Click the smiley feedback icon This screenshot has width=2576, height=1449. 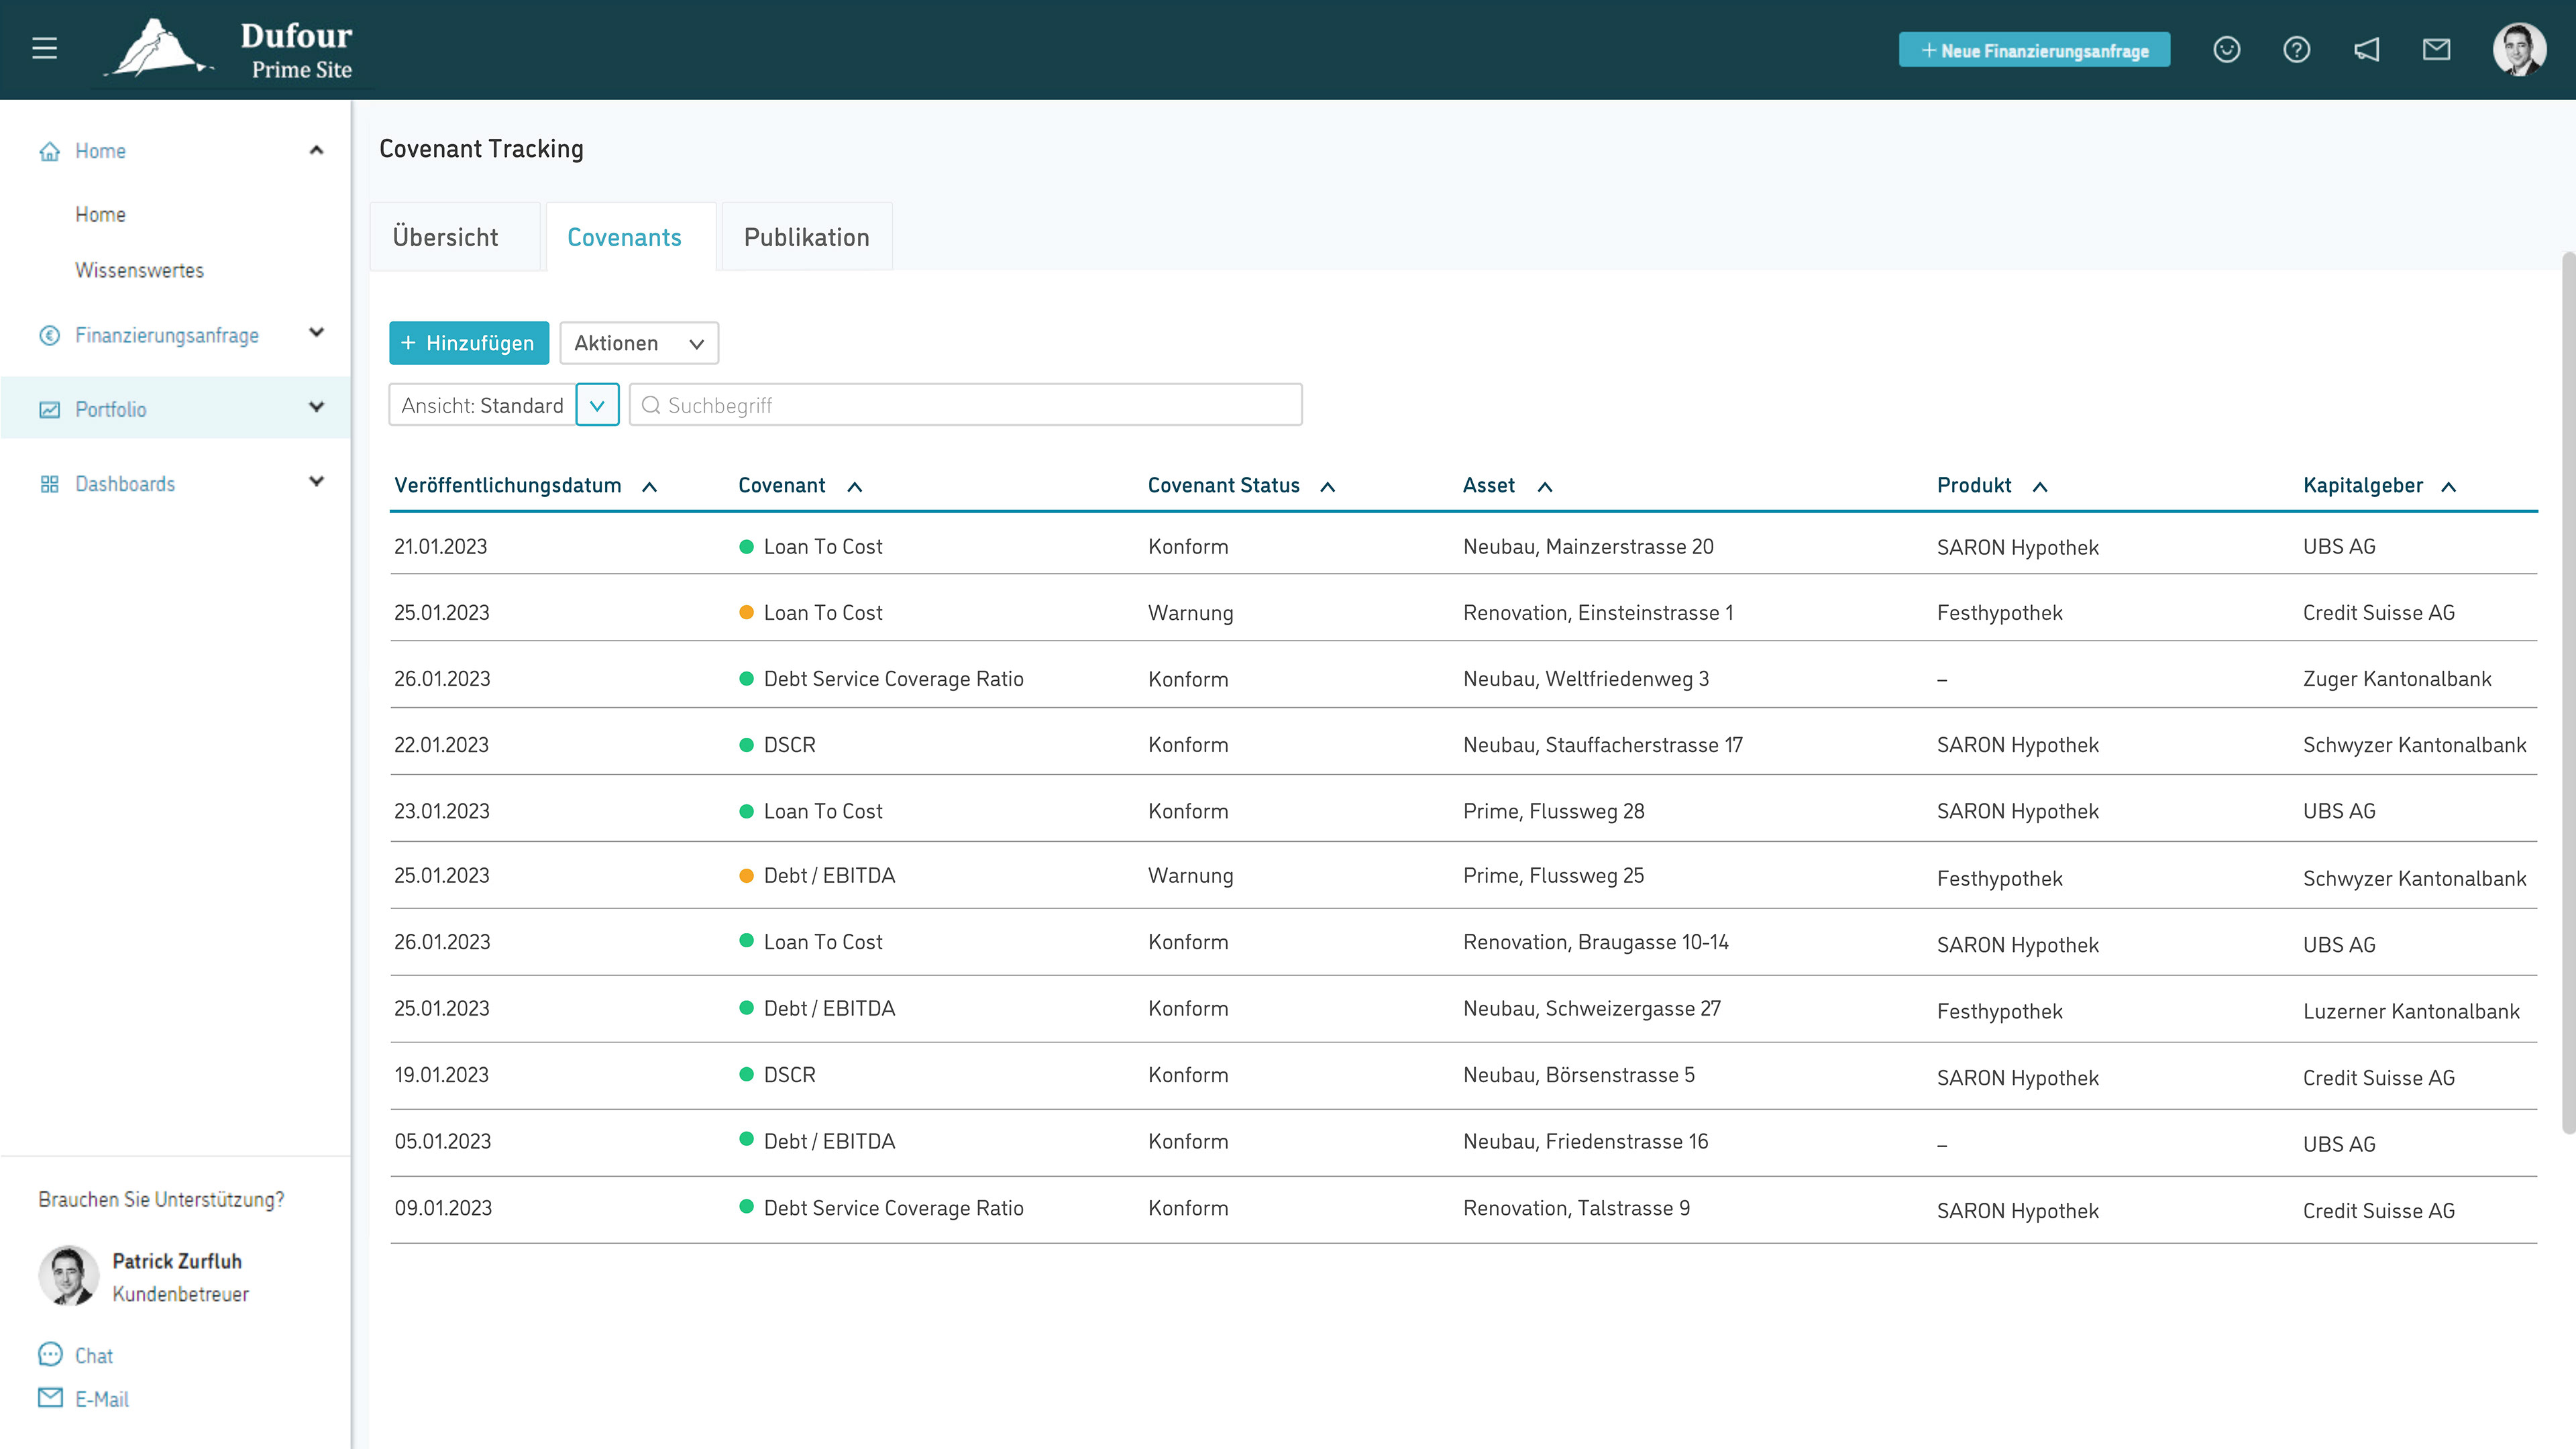[2226, 49]
